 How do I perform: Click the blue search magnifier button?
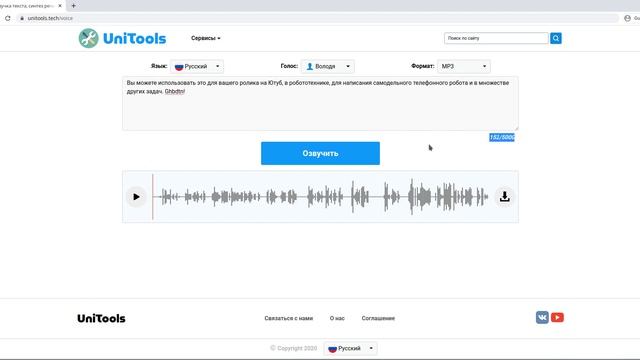(x=556, y=38)
